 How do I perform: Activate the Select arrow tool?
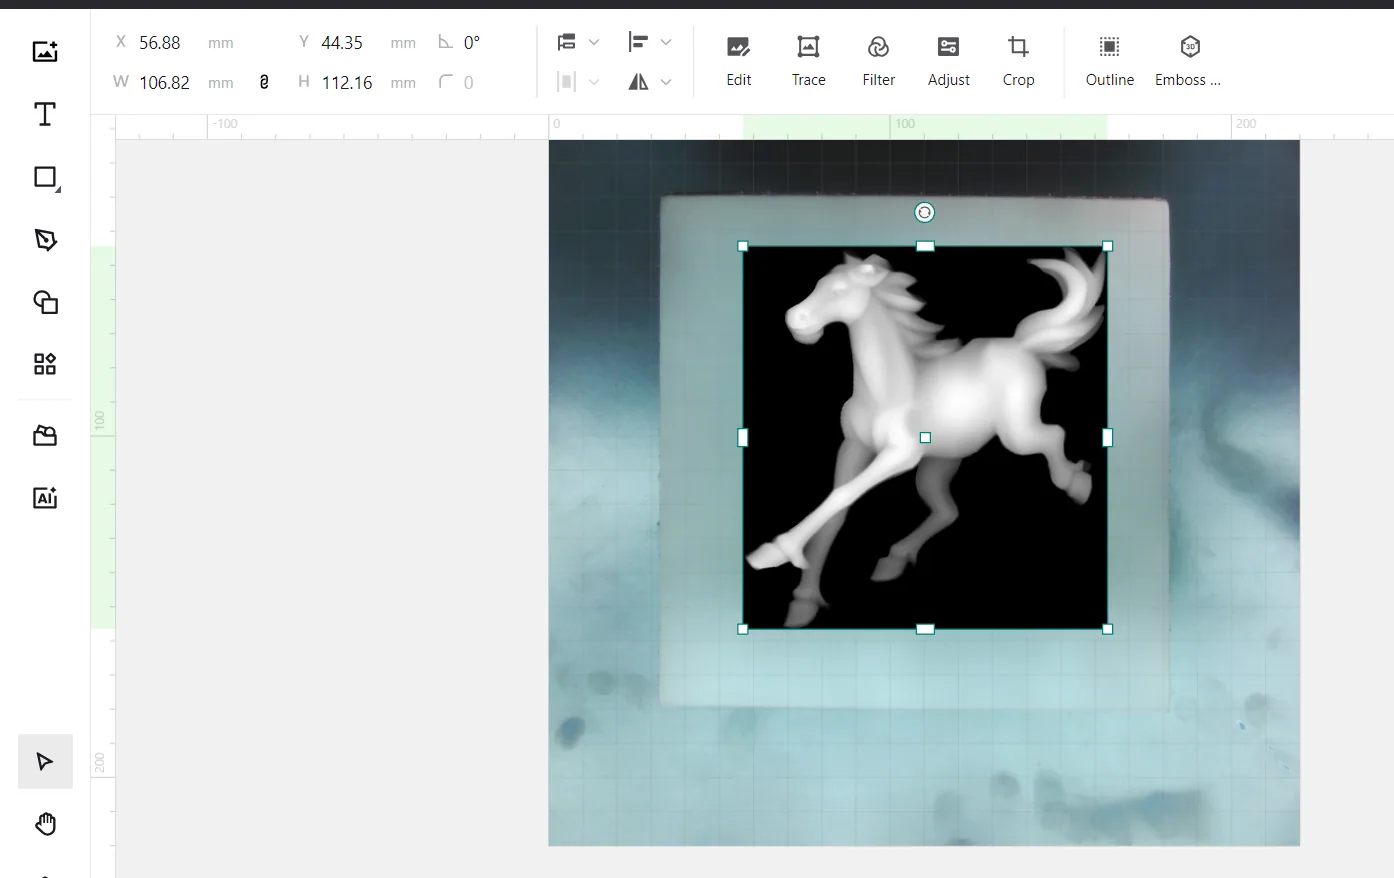click(45, 762)
